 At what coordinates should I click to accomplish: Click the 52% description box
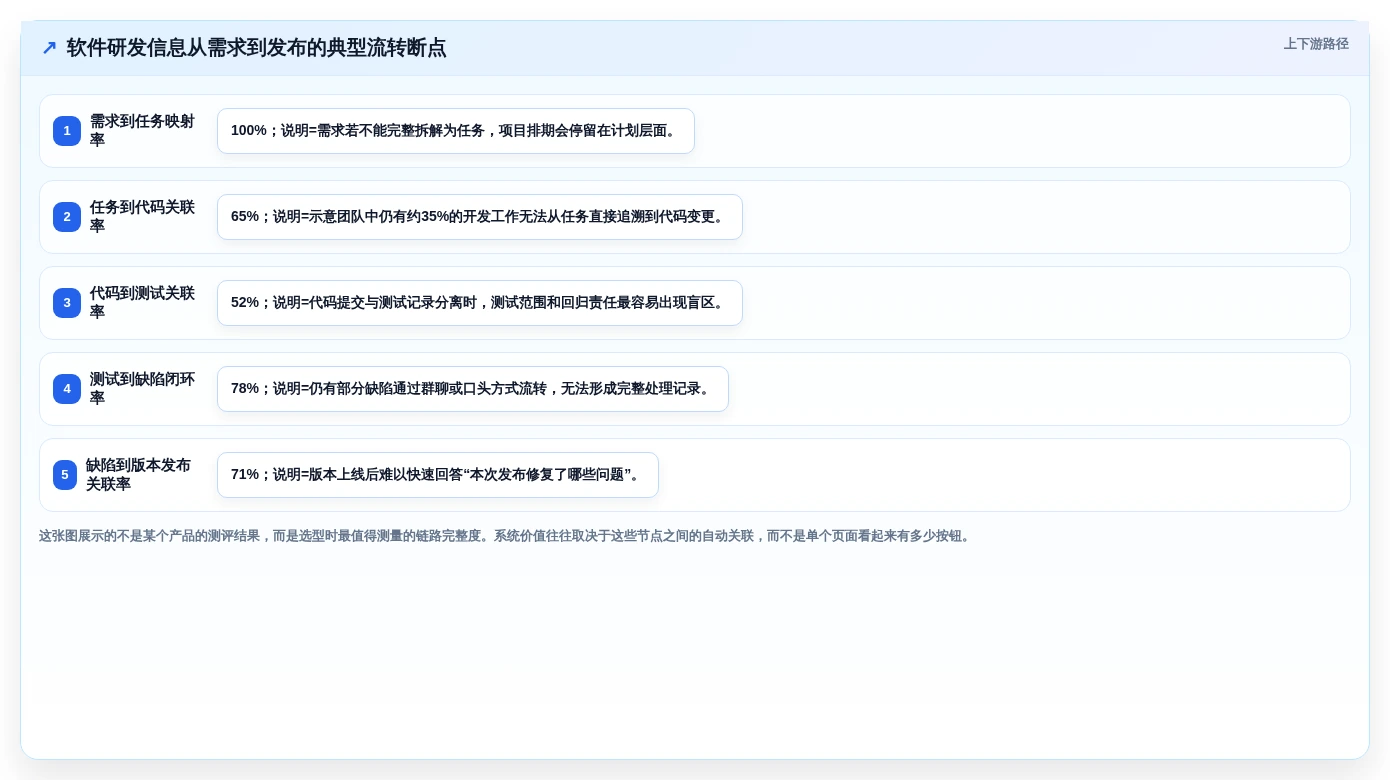(480, 303)
